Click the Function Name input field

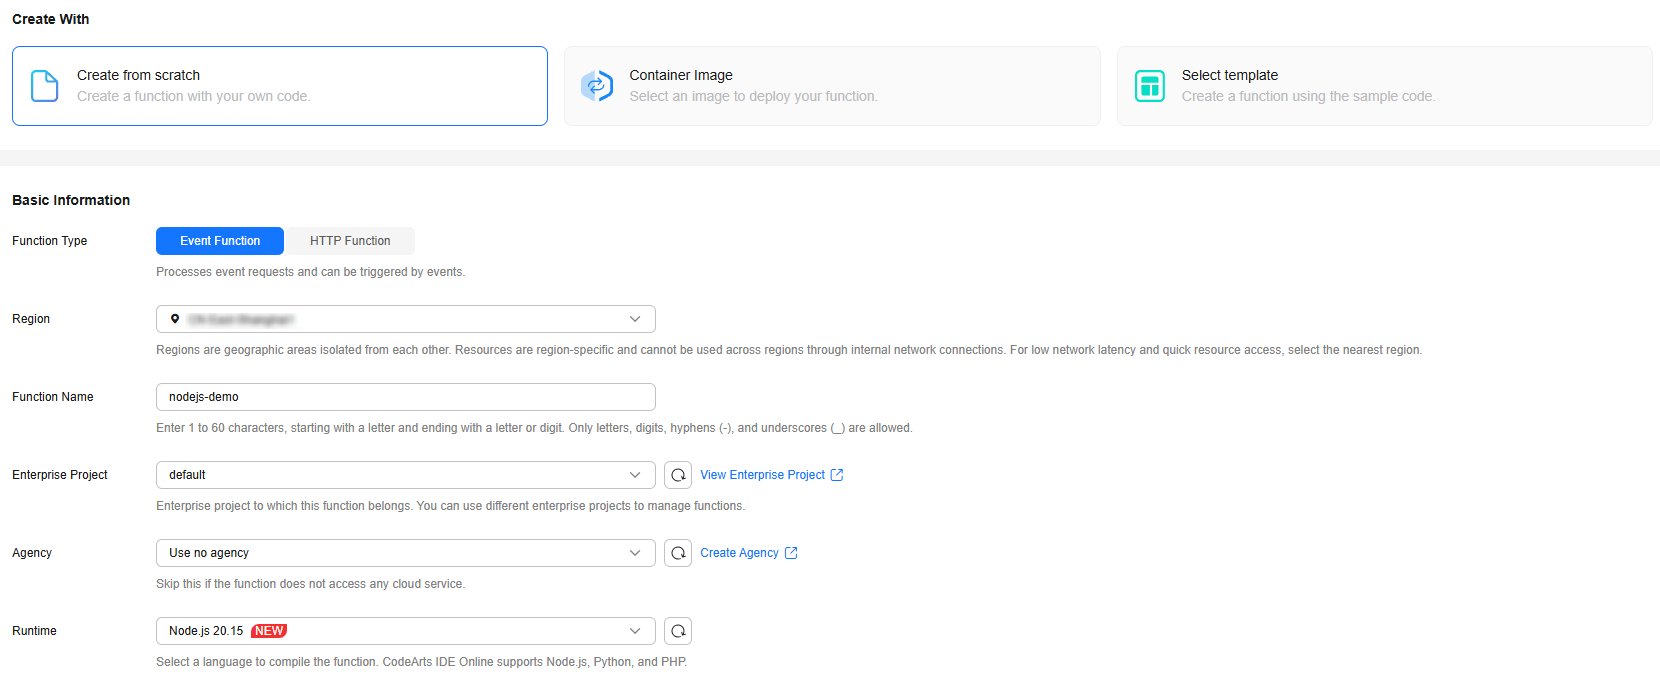tap(405, 397)
